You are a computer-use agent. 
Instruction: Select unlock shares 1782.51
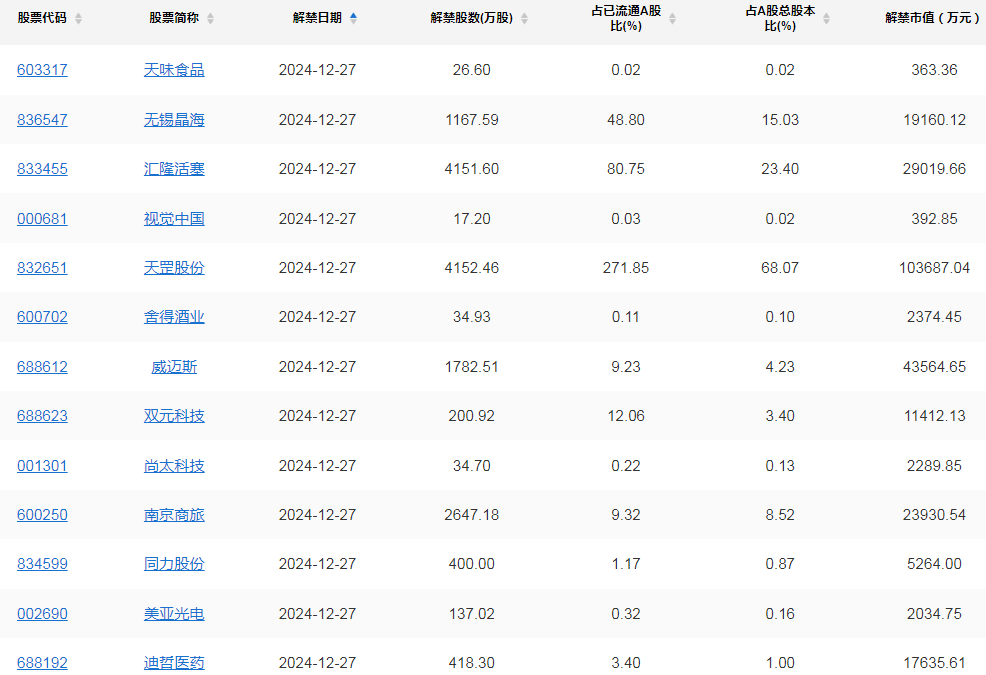(x=472, y=367)
